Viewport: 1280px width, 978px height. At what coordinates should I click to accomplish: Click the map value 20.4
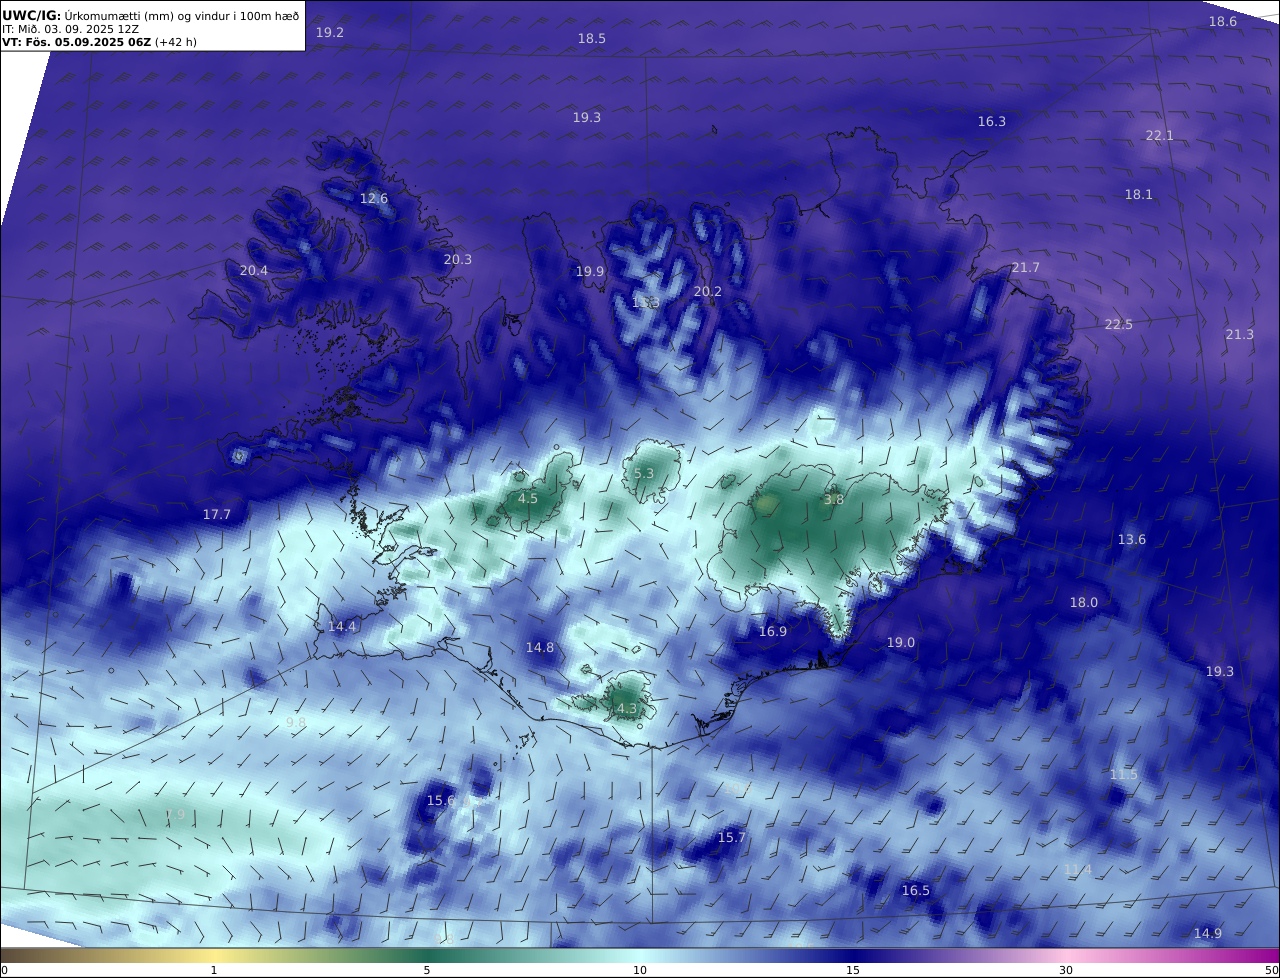coord(254,271)
